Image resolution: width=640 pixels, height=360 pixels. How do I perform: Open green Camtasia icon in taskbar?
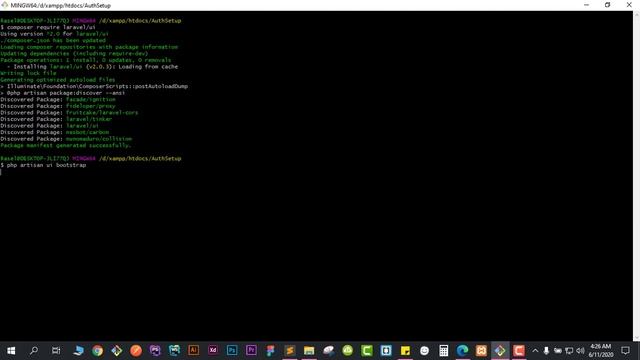tap(367, 351)
